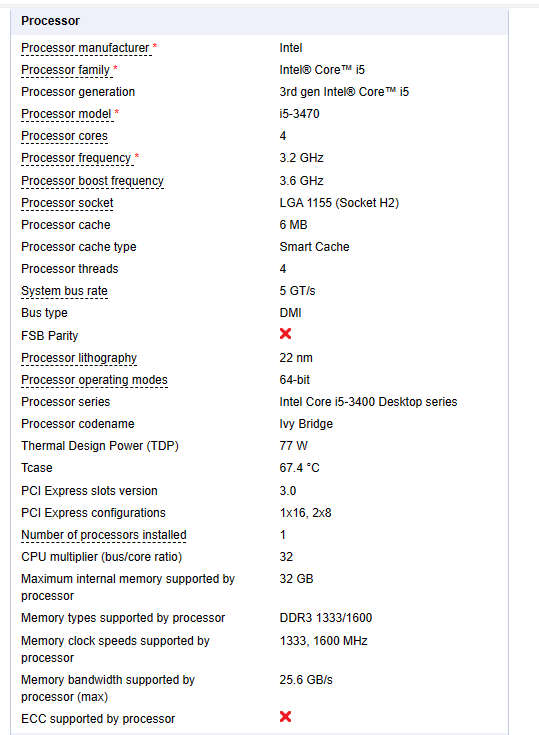
Task: Click the Intel Core i5-3400 Desktop series text
Action: (x=368, y=402)
